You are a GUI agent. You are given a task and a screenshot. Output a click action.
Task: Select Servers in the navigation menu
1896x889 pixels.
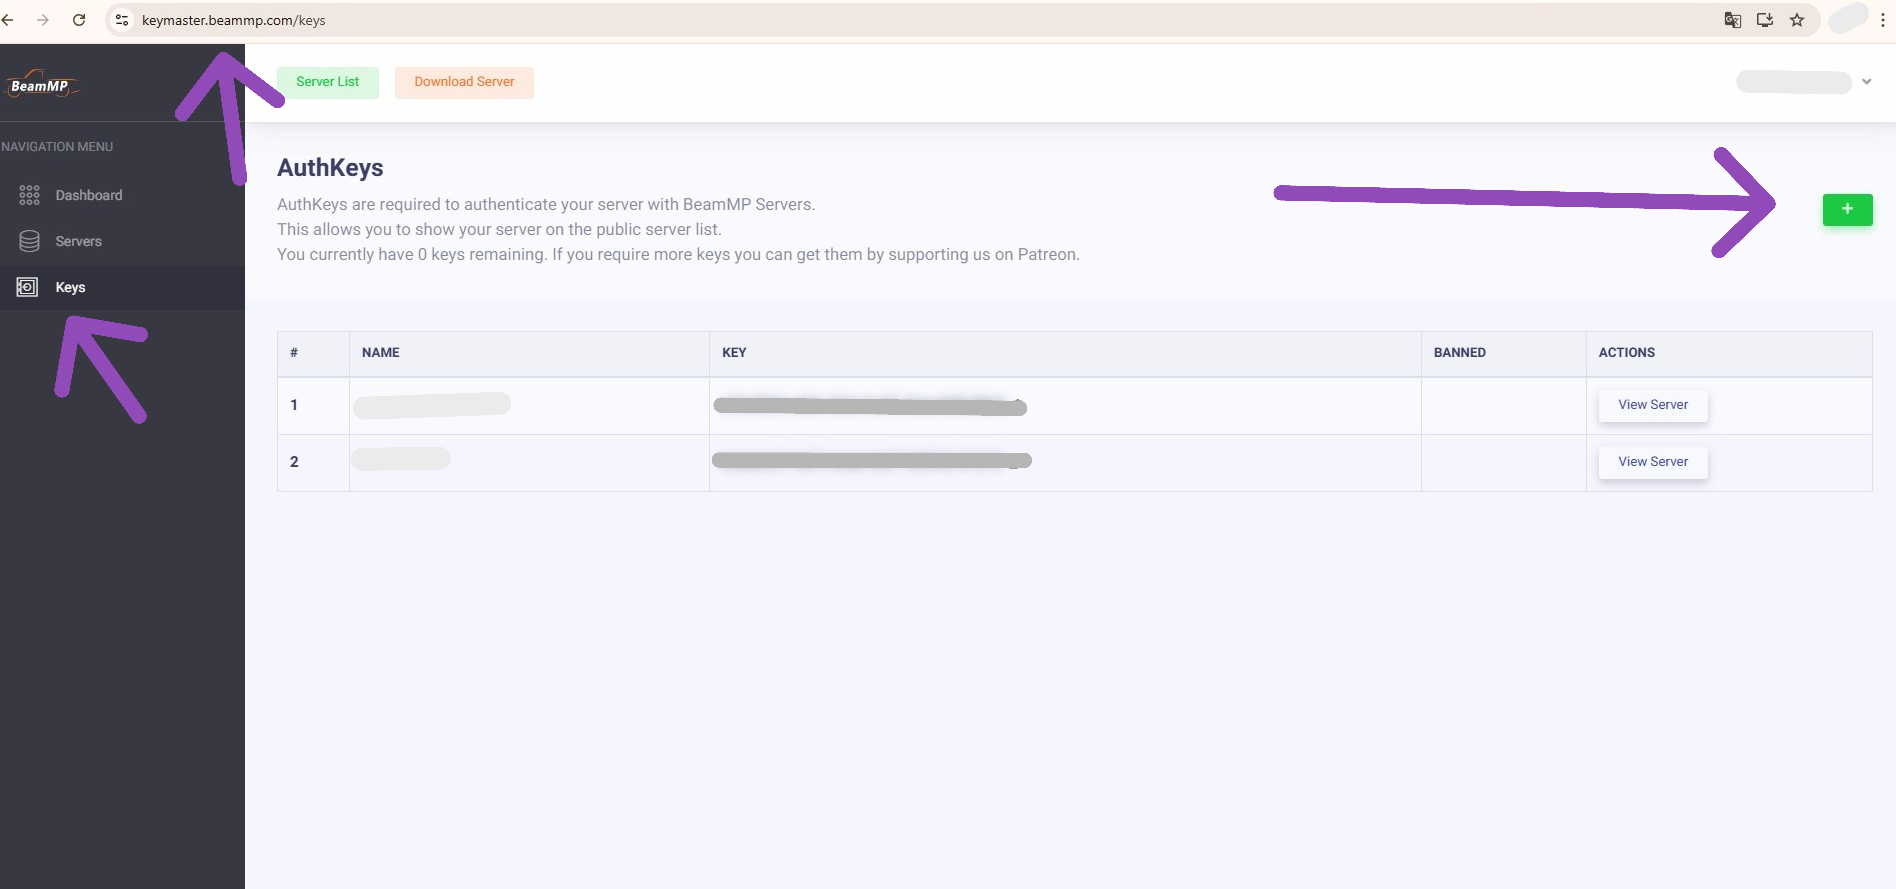[78, 241]
